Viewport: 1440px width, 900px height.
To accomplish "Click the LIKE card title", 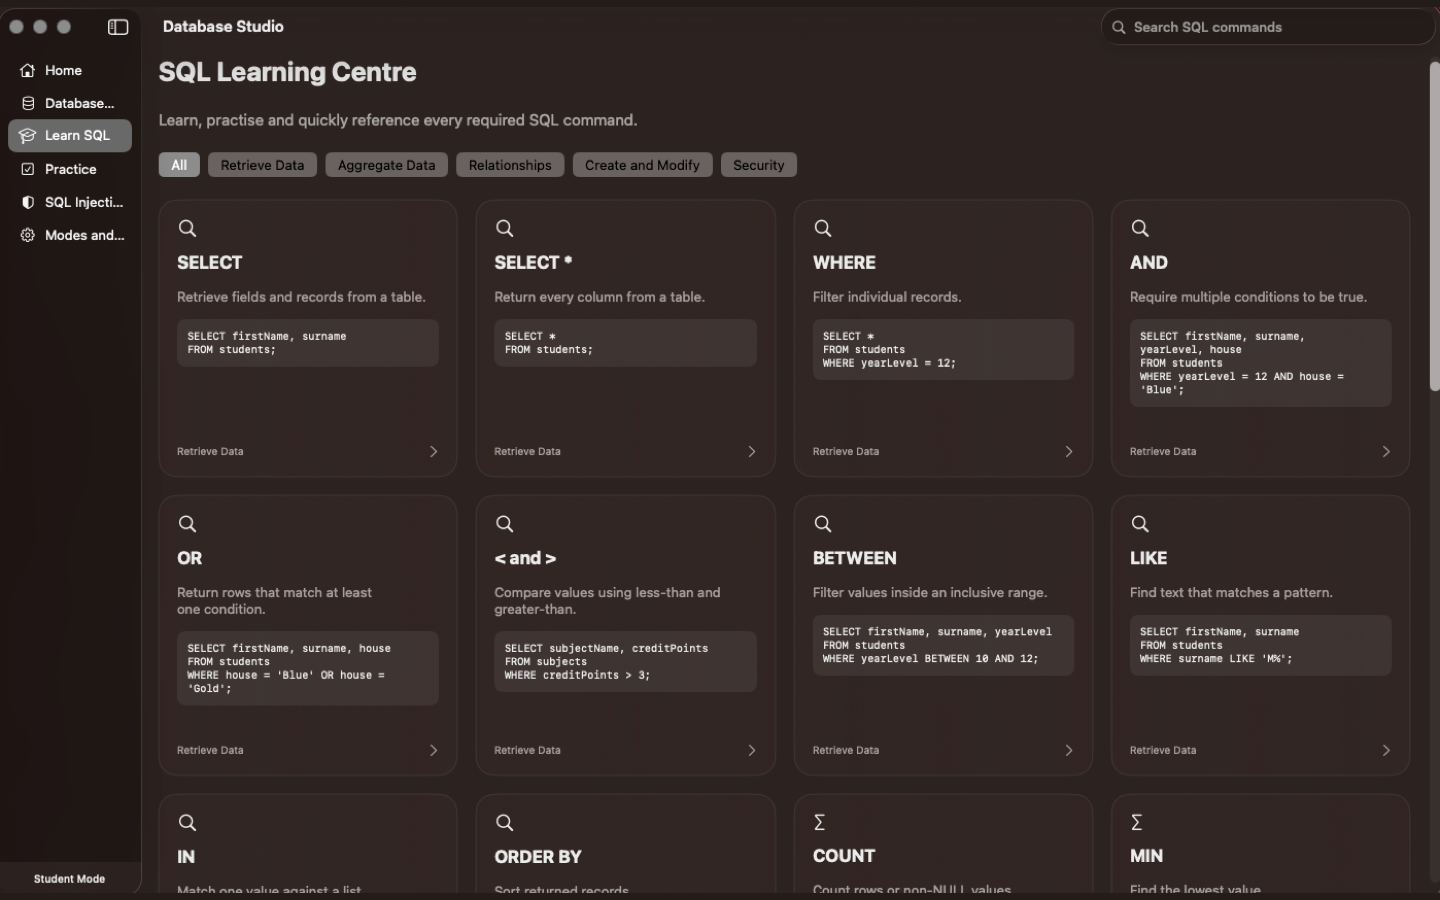I will [x=1148, y=558].
